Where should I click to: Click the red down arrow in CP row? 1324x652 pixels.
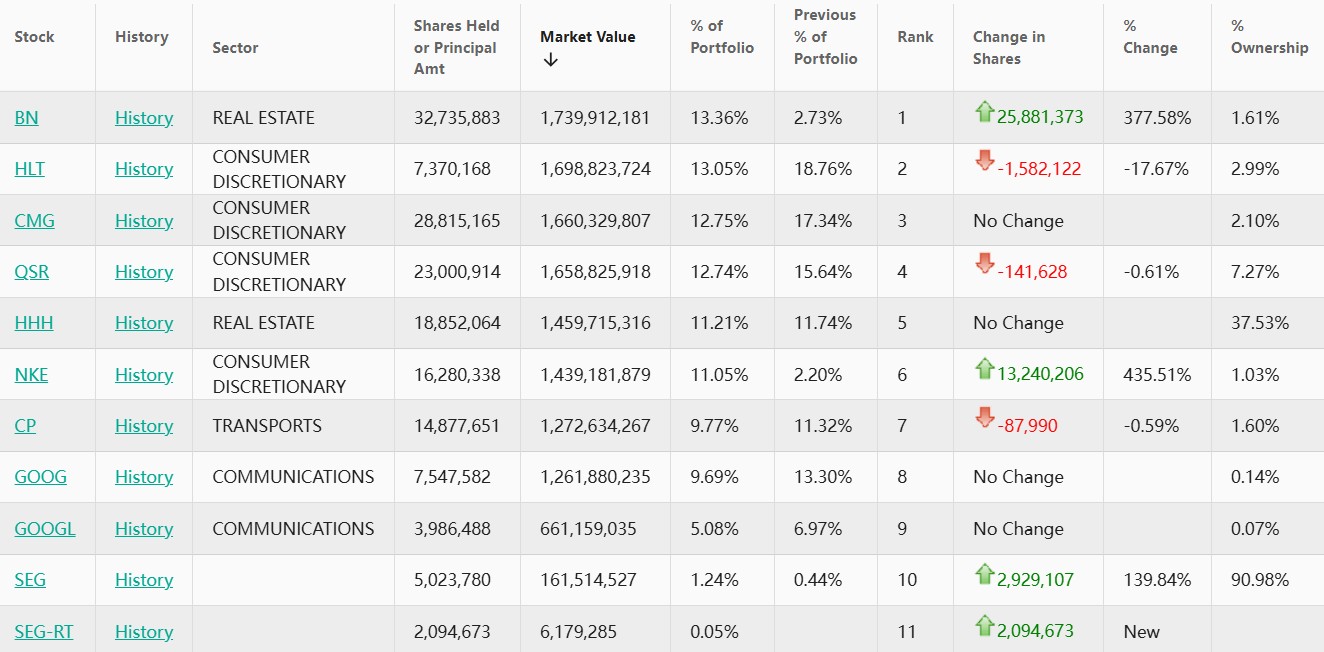[985, 420]
